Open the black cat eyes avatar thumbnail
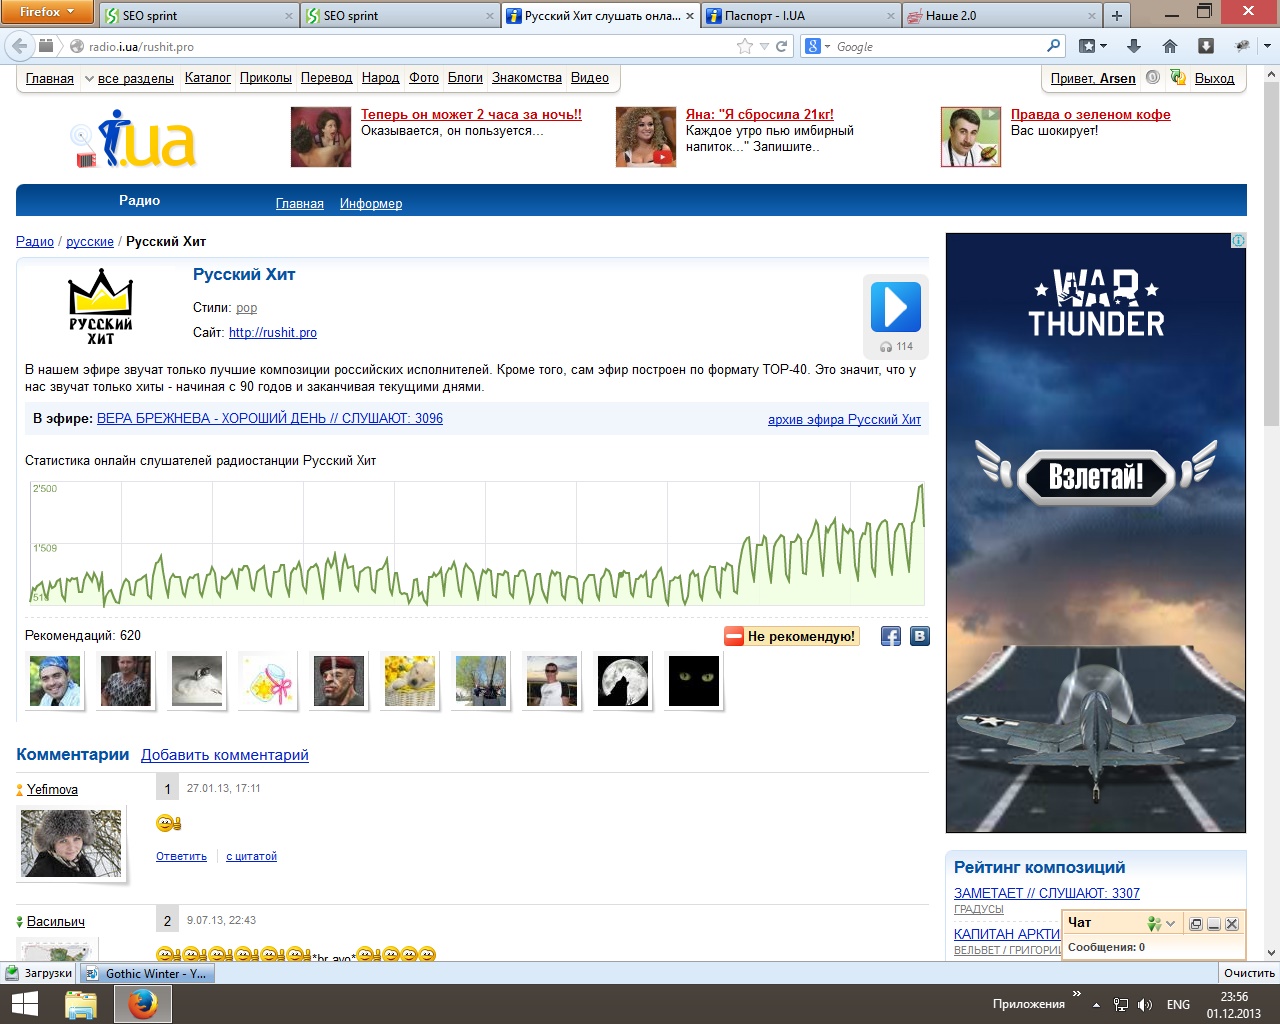1280x1024 pixels. (x=693, y=681)
